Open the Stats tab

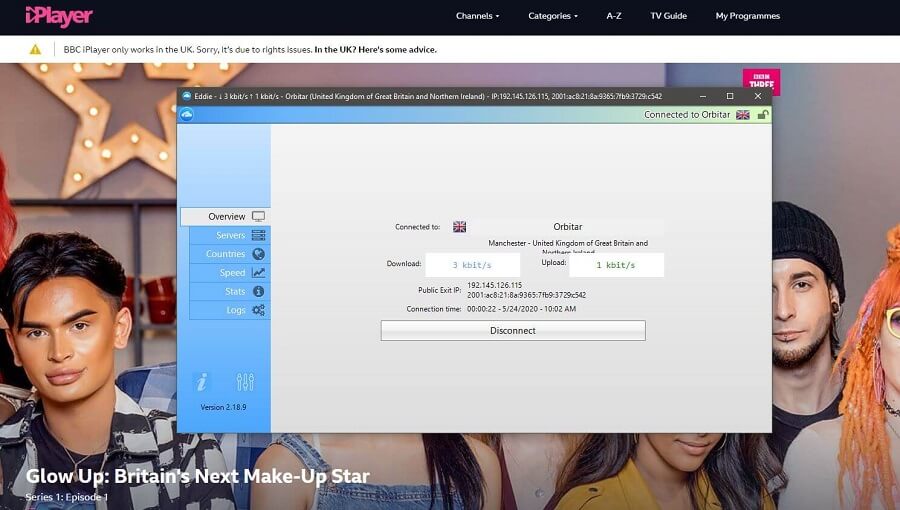(230, 291)
